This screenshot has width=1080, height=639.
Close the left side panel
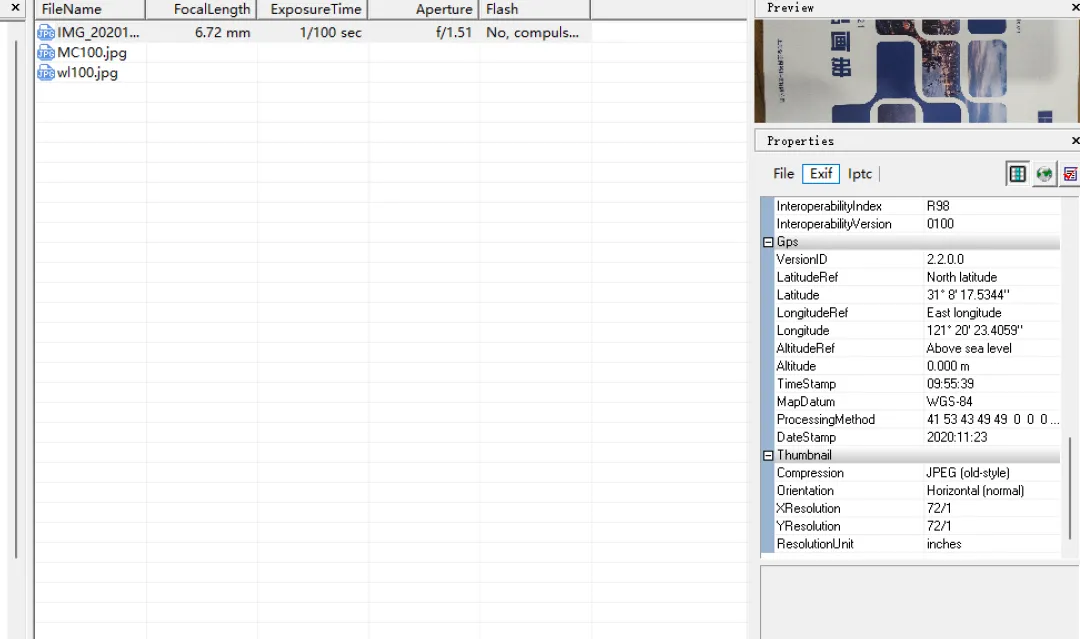[15, 8]
